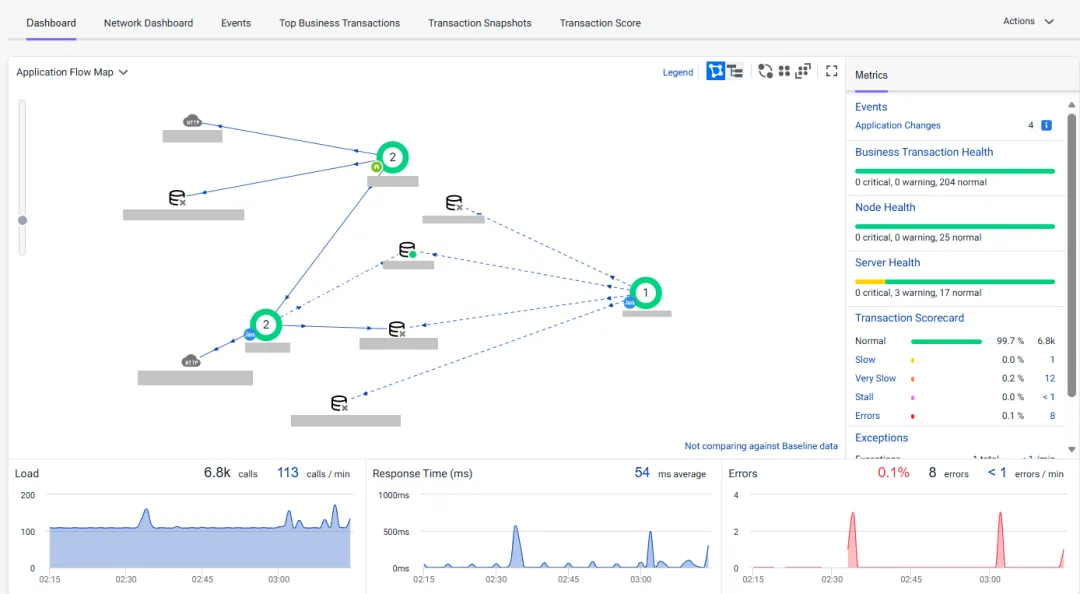Click the Node Health status bar

(x=955, y=226)
